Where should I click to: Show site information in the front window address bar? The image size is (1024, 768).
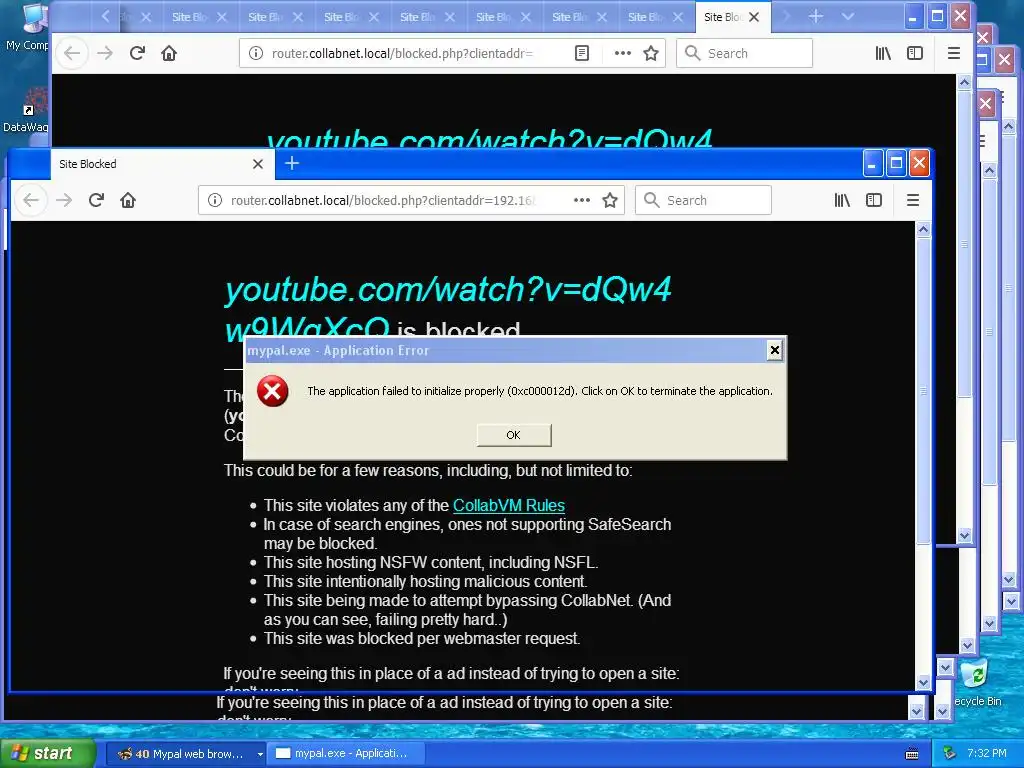pyautogui.click(x=214, y=200)
